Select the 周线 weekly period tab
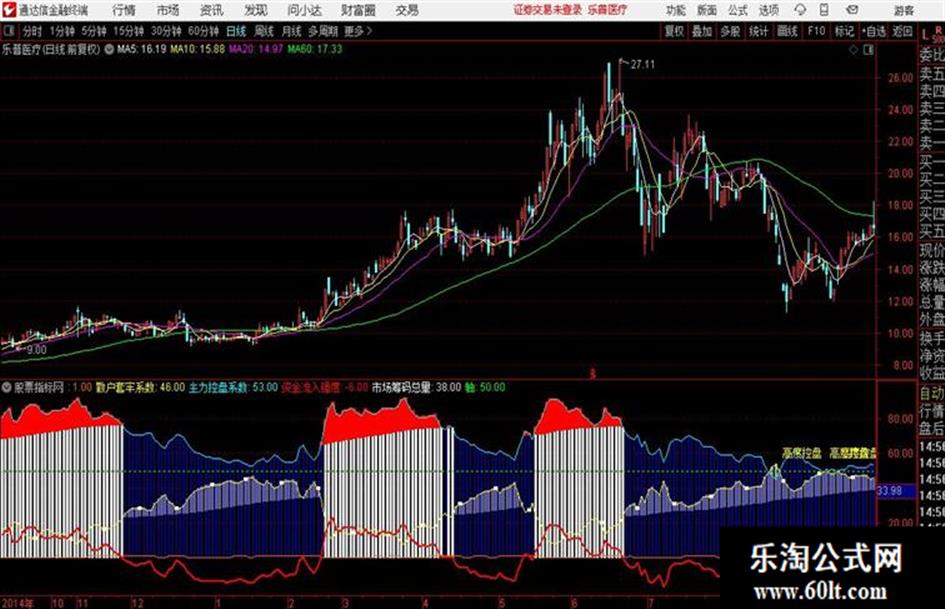 [264, 31]
